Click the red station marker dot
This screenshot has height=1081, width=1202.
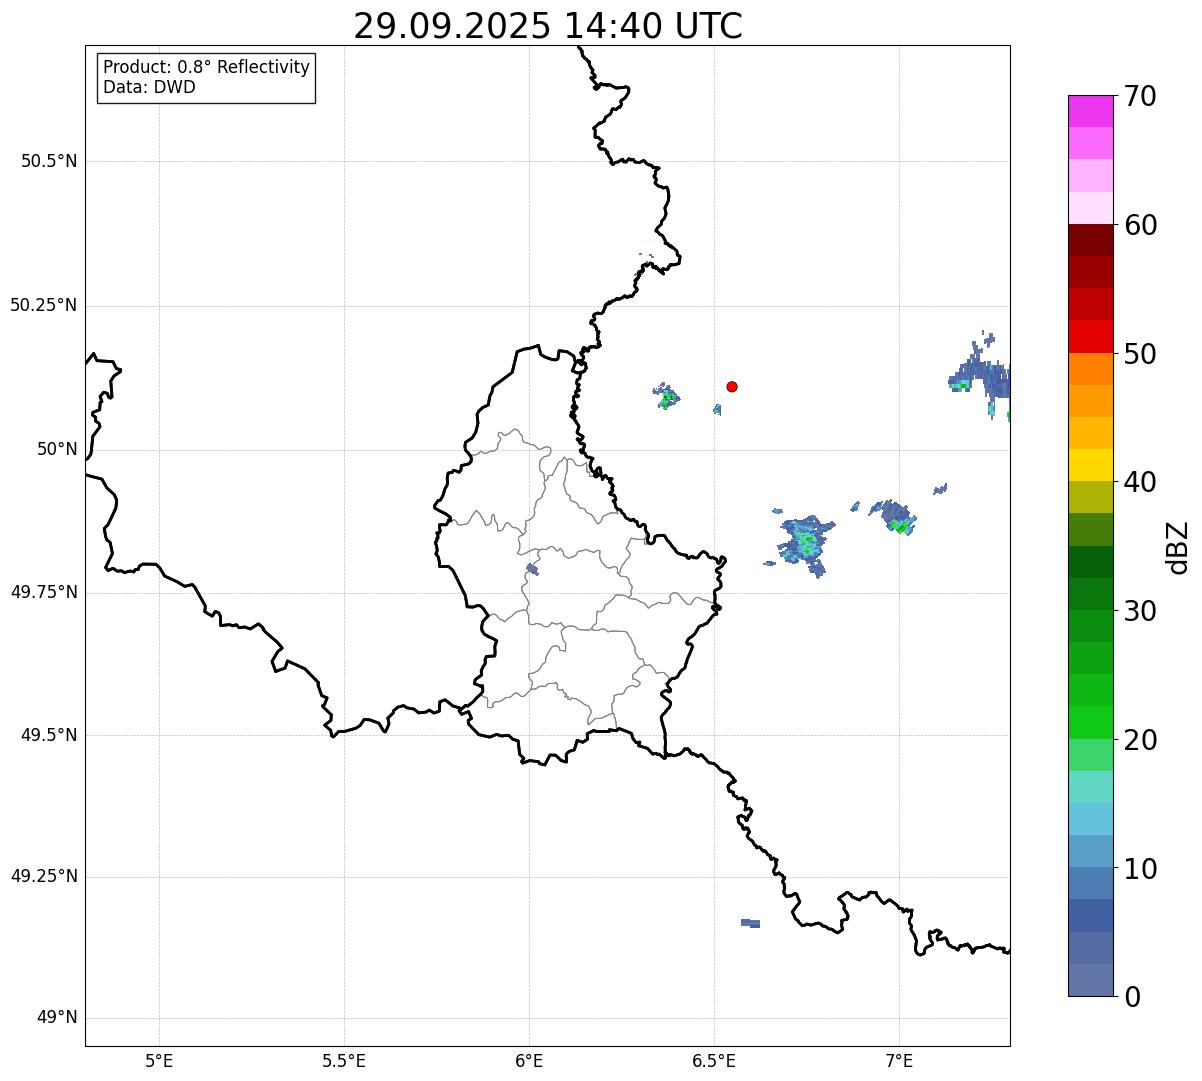click(x=732, y=386)
